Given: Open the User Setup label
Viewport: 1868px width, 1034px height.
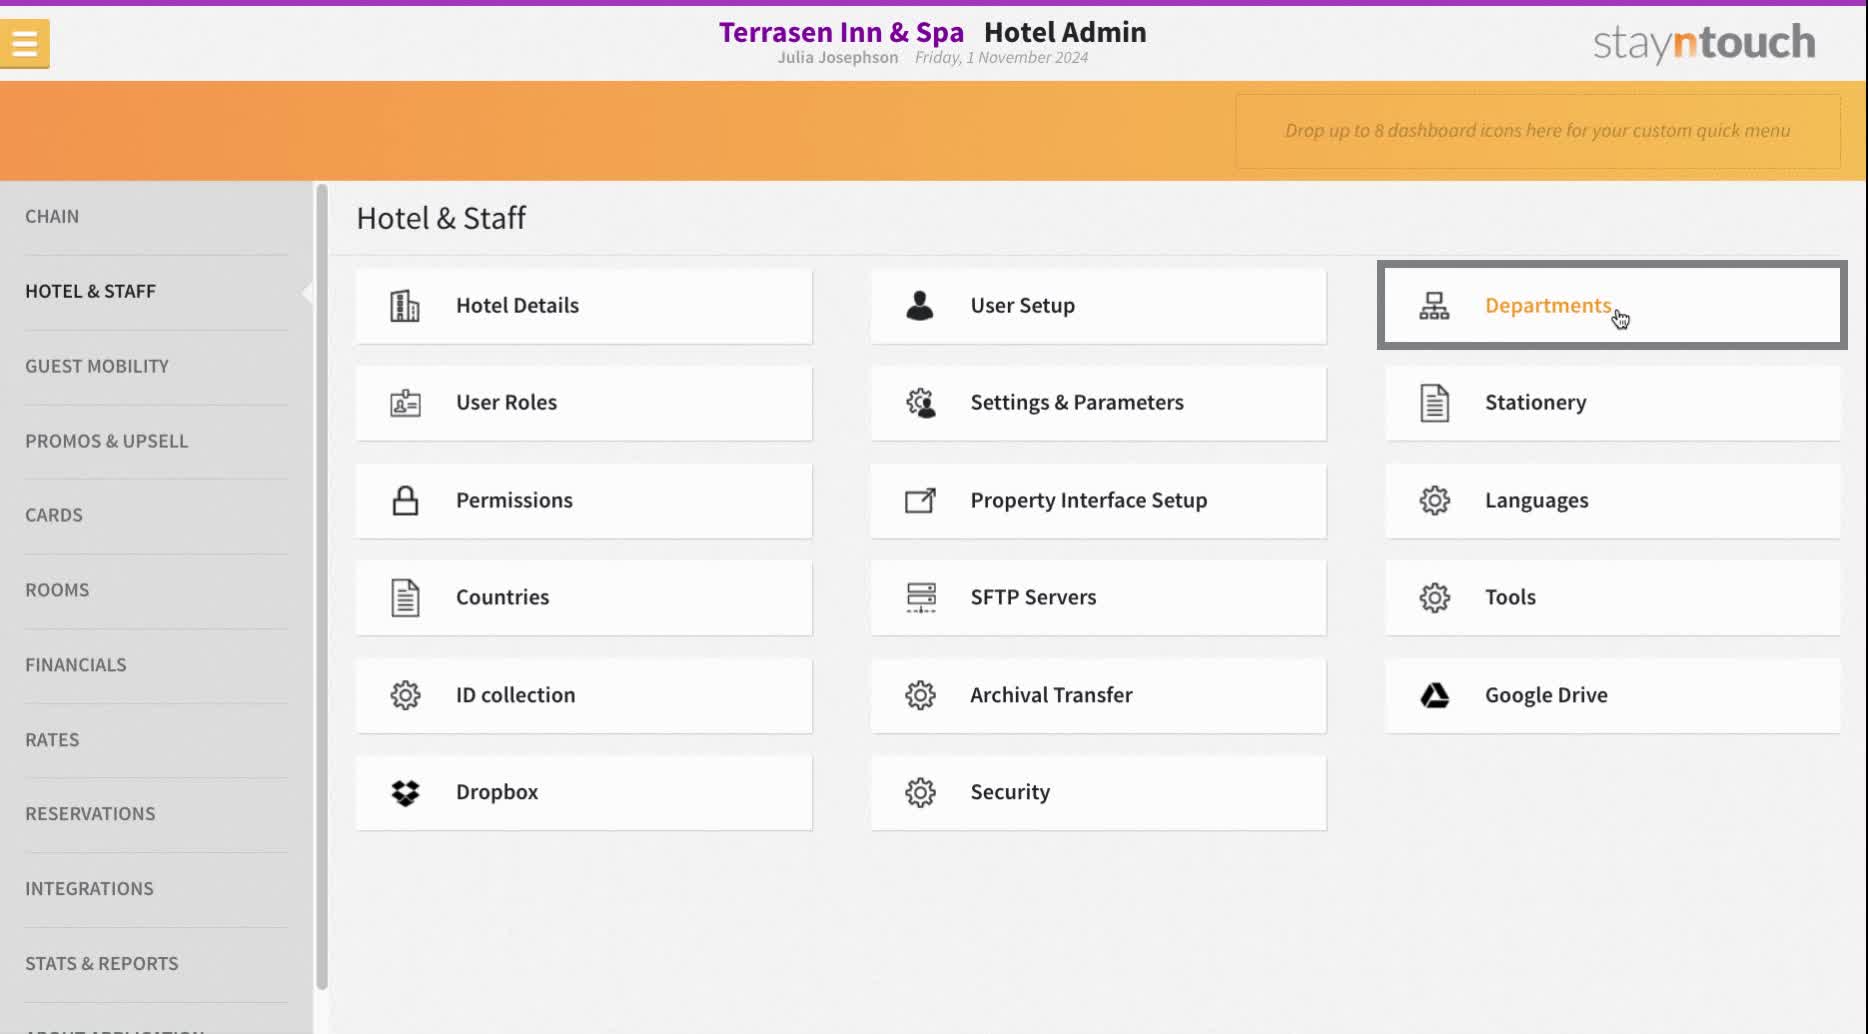Looking at the screenshot, I should pyautogui.click(x=1022, y=306).
